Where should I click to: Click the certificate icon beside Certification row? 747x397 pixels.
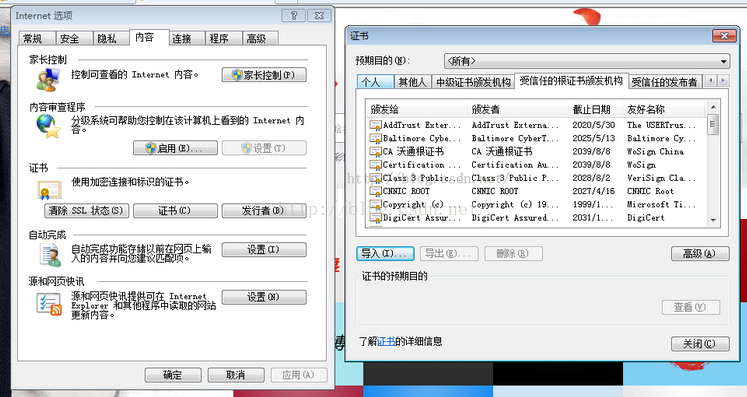tap(375, 165)
